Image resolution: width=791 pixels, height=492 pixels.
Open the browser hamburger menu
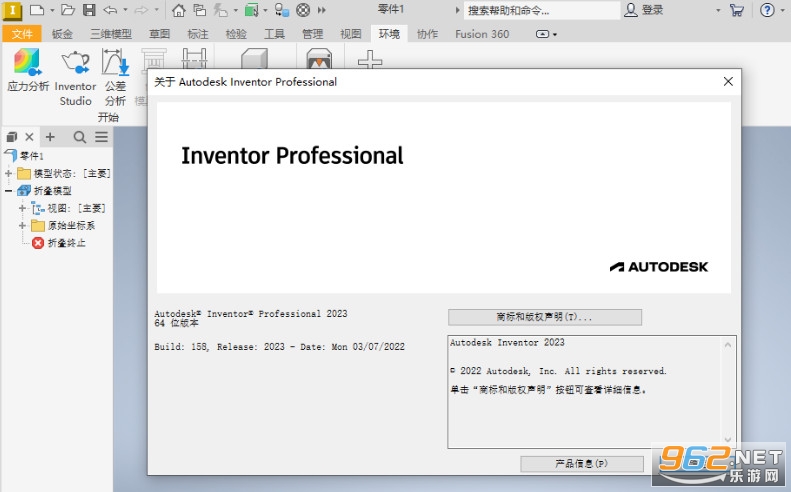(101, 137)
